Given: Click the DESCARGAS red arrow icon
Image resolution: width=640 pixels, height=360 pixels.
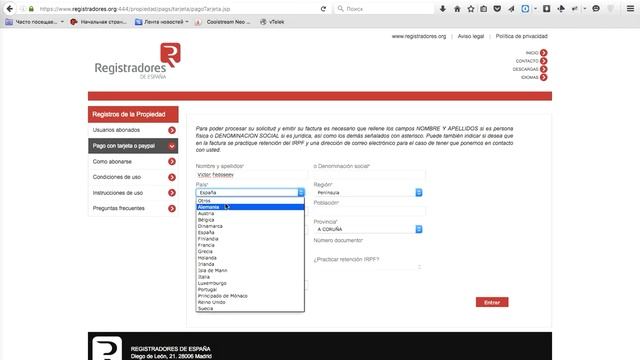Looking at the screenshot, I should pos(544,69).
